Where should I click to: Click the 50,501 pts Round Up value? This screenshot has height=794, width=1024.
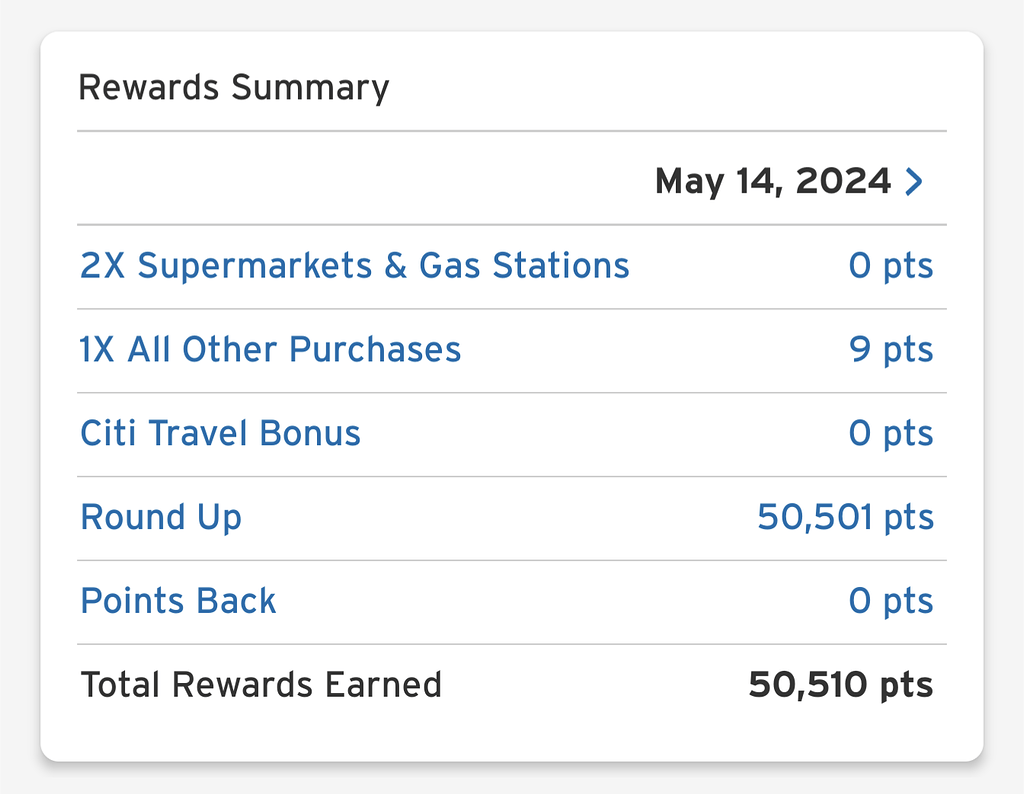pos(845,518)
